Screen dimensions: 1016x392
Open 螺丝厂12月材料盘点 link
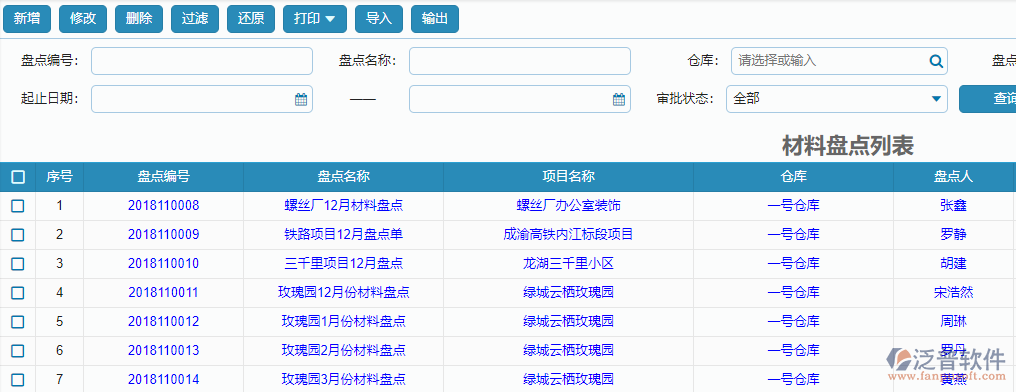343,206
